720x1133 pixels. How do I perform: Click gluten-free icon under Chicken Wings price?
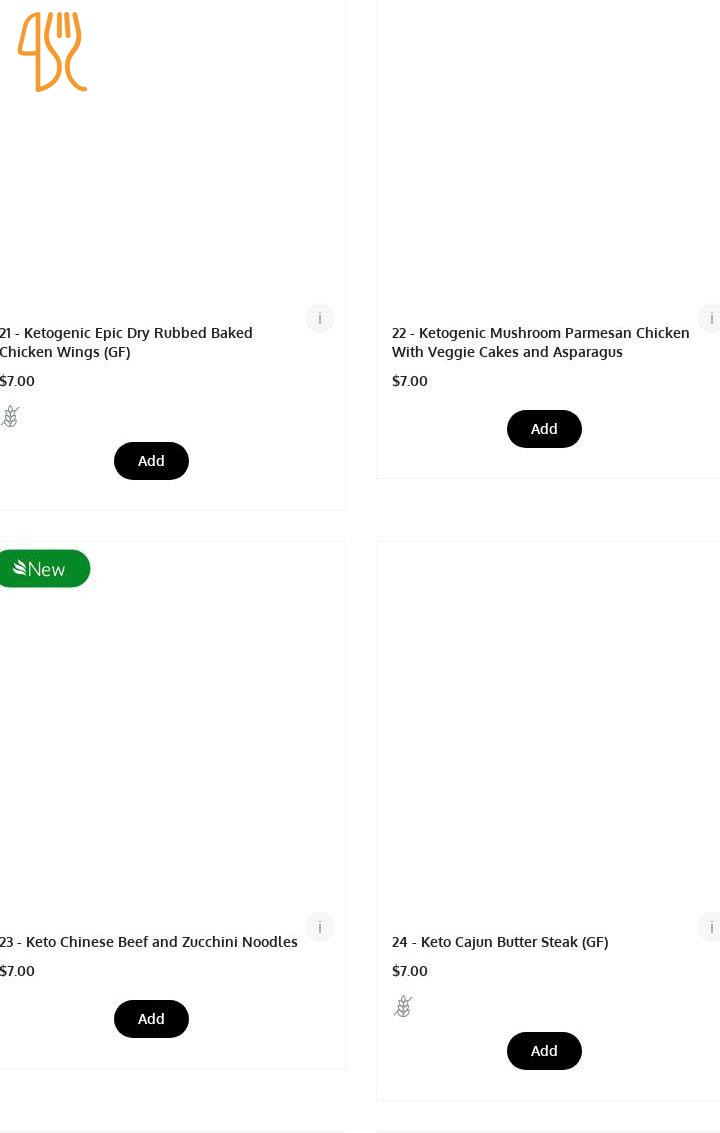11,416
